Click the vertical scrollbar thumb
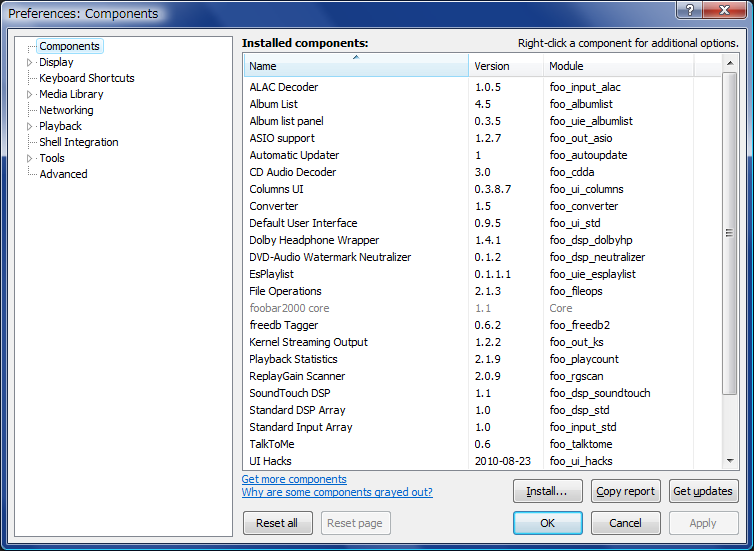 730,233
